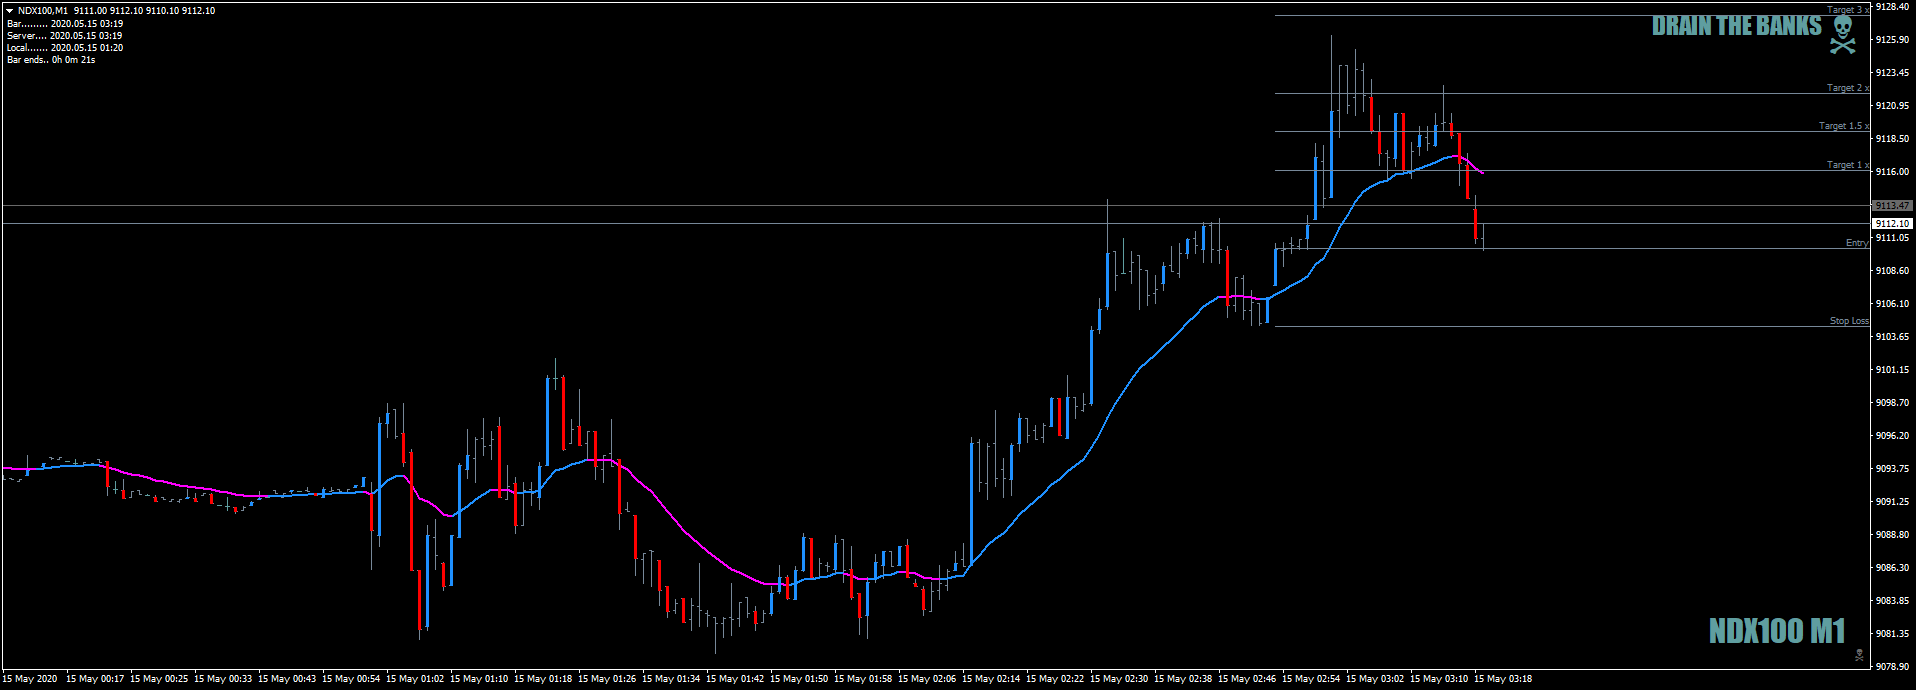This screenshot has width=1916, height=690.
Task: Click the Local time line 2020.05.15 01:20
Action: 65,47
